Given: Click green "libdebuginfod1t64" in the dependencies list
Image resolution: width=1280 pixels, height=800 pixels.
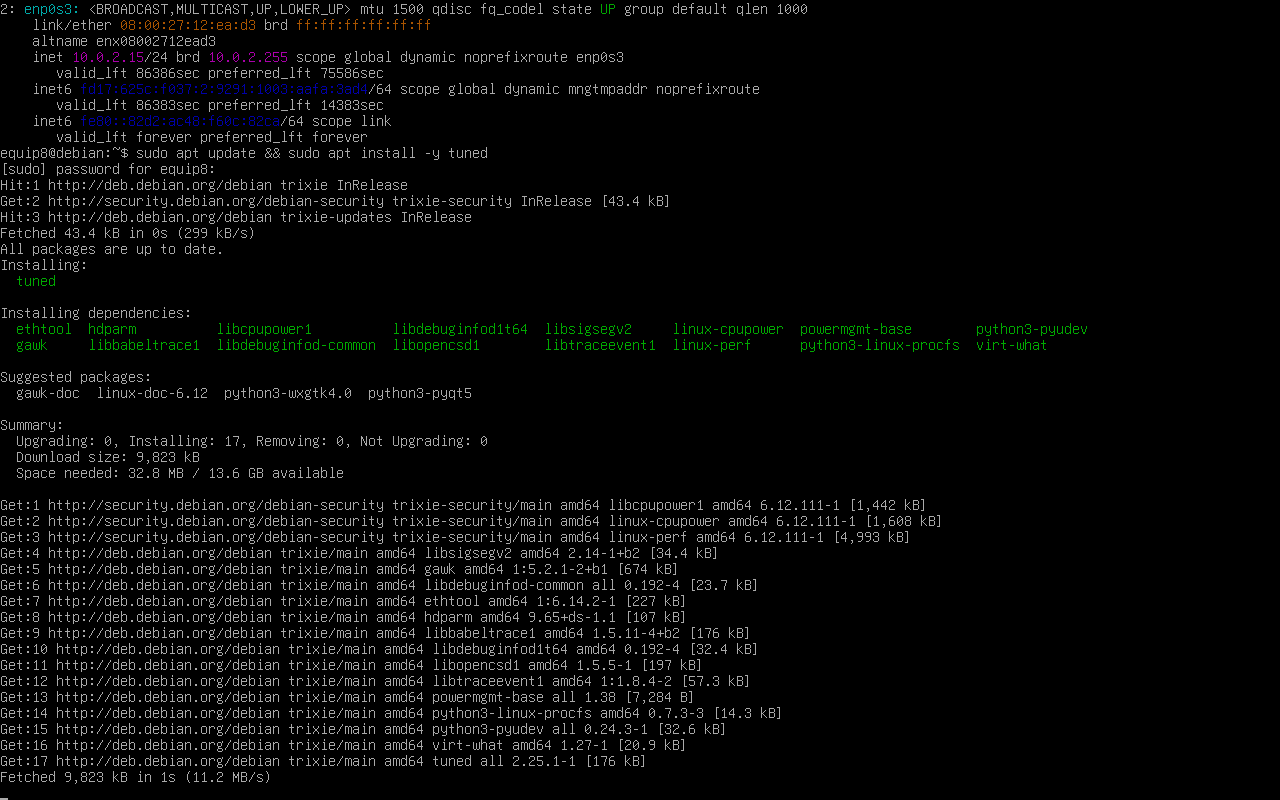Looking at the screenshot, I should [x=460, y=329].
